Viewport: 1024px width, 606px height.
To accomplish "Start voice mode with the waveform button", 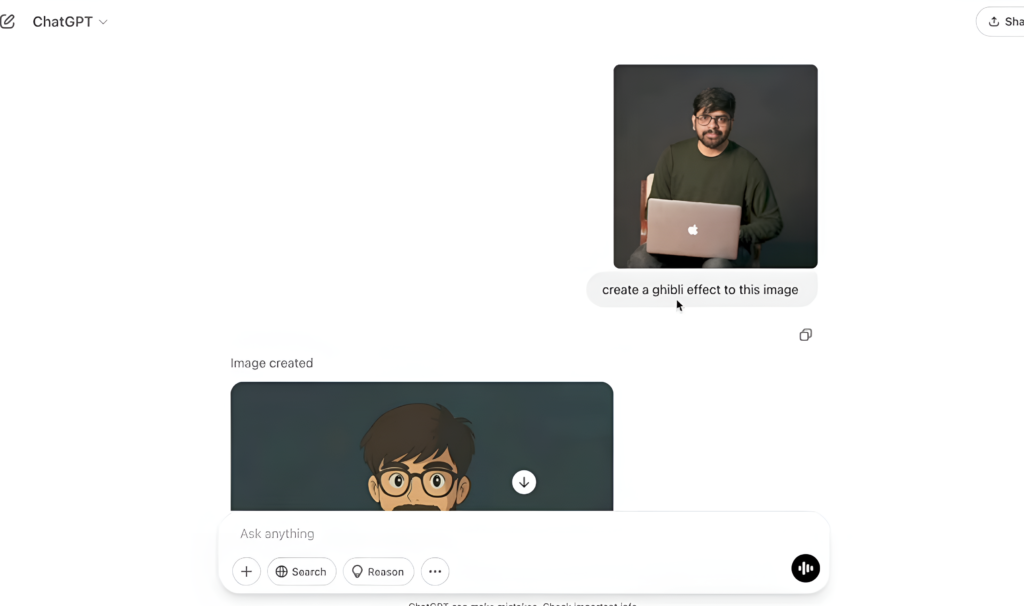I will [805, 568].
